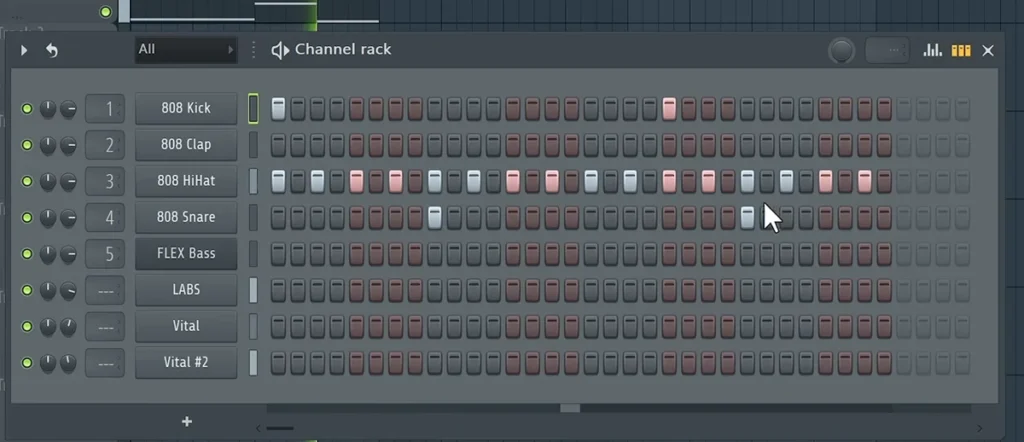Click the Vital #2 channel selector LED

[x=253, y=362]
